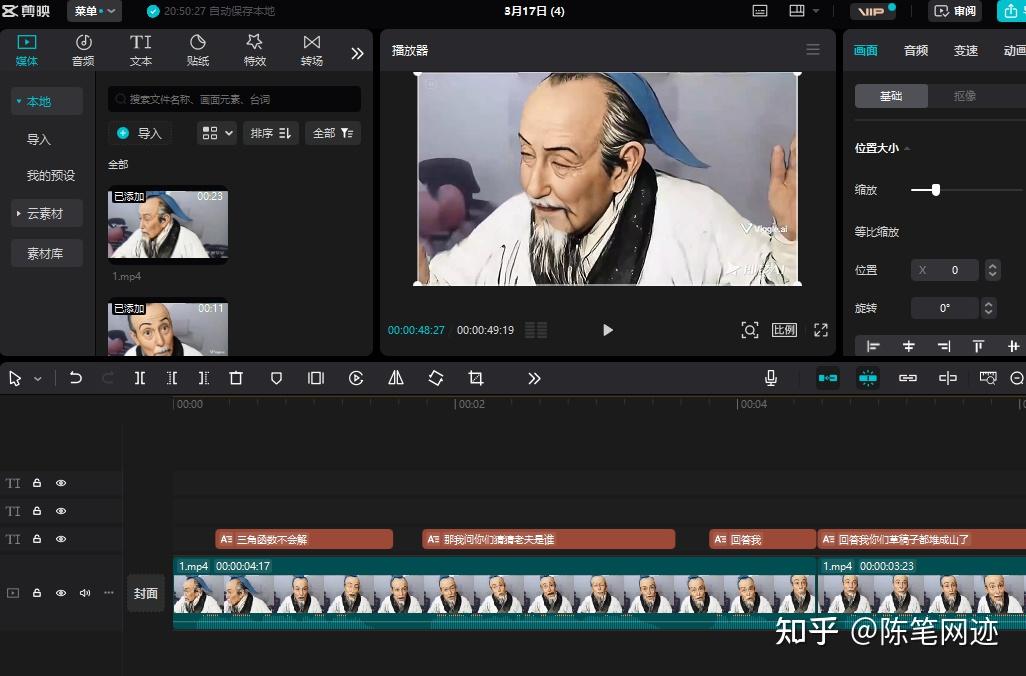The image size is (1026, 676).
Task: Click the media search input field
Action: 234,99
